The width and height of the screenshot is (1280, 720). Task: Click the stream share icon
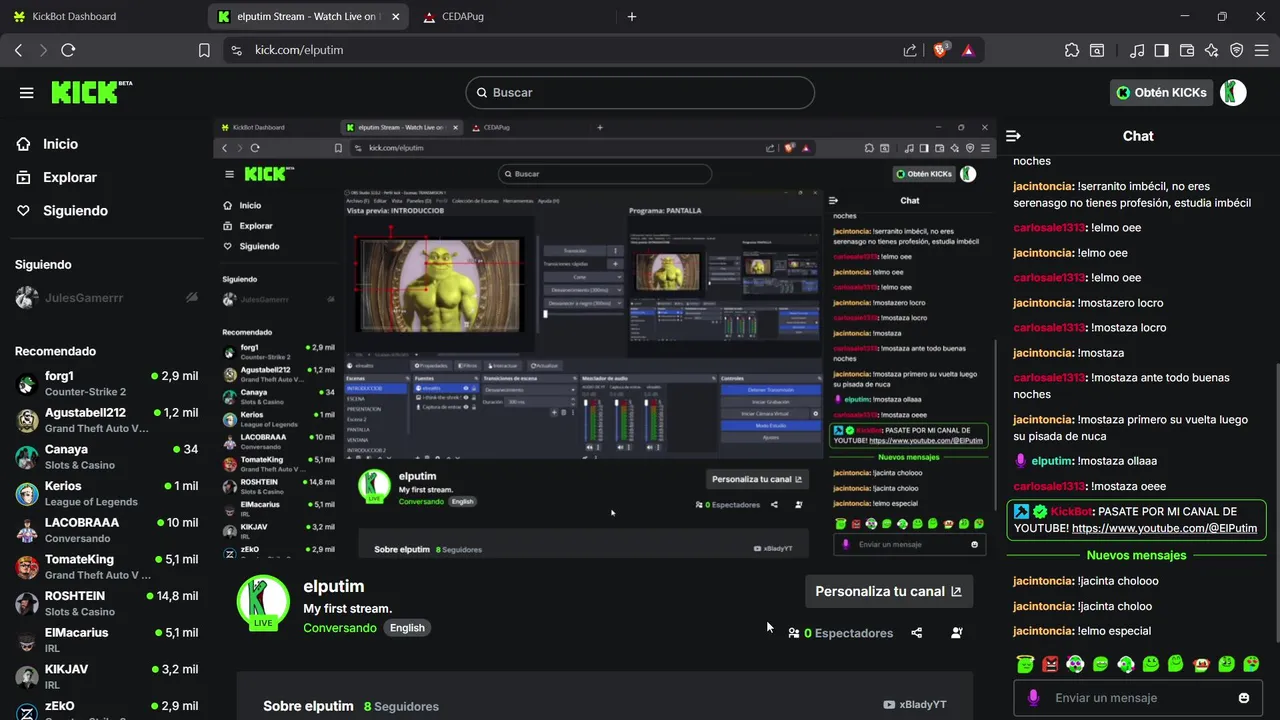(x=917, y=633)
